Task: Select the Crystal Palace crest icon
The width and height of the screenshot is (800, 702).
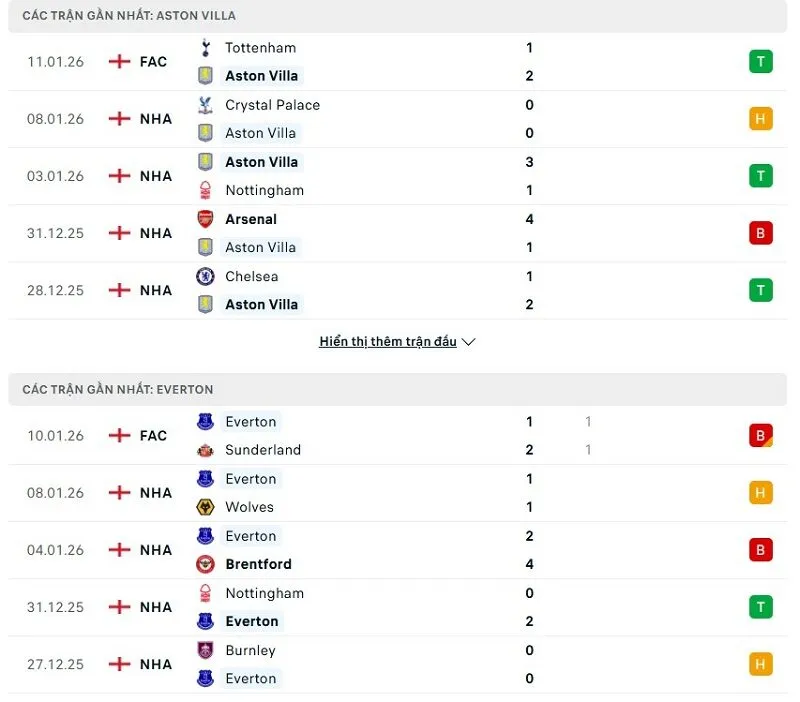Action: [x=205, y=104]
